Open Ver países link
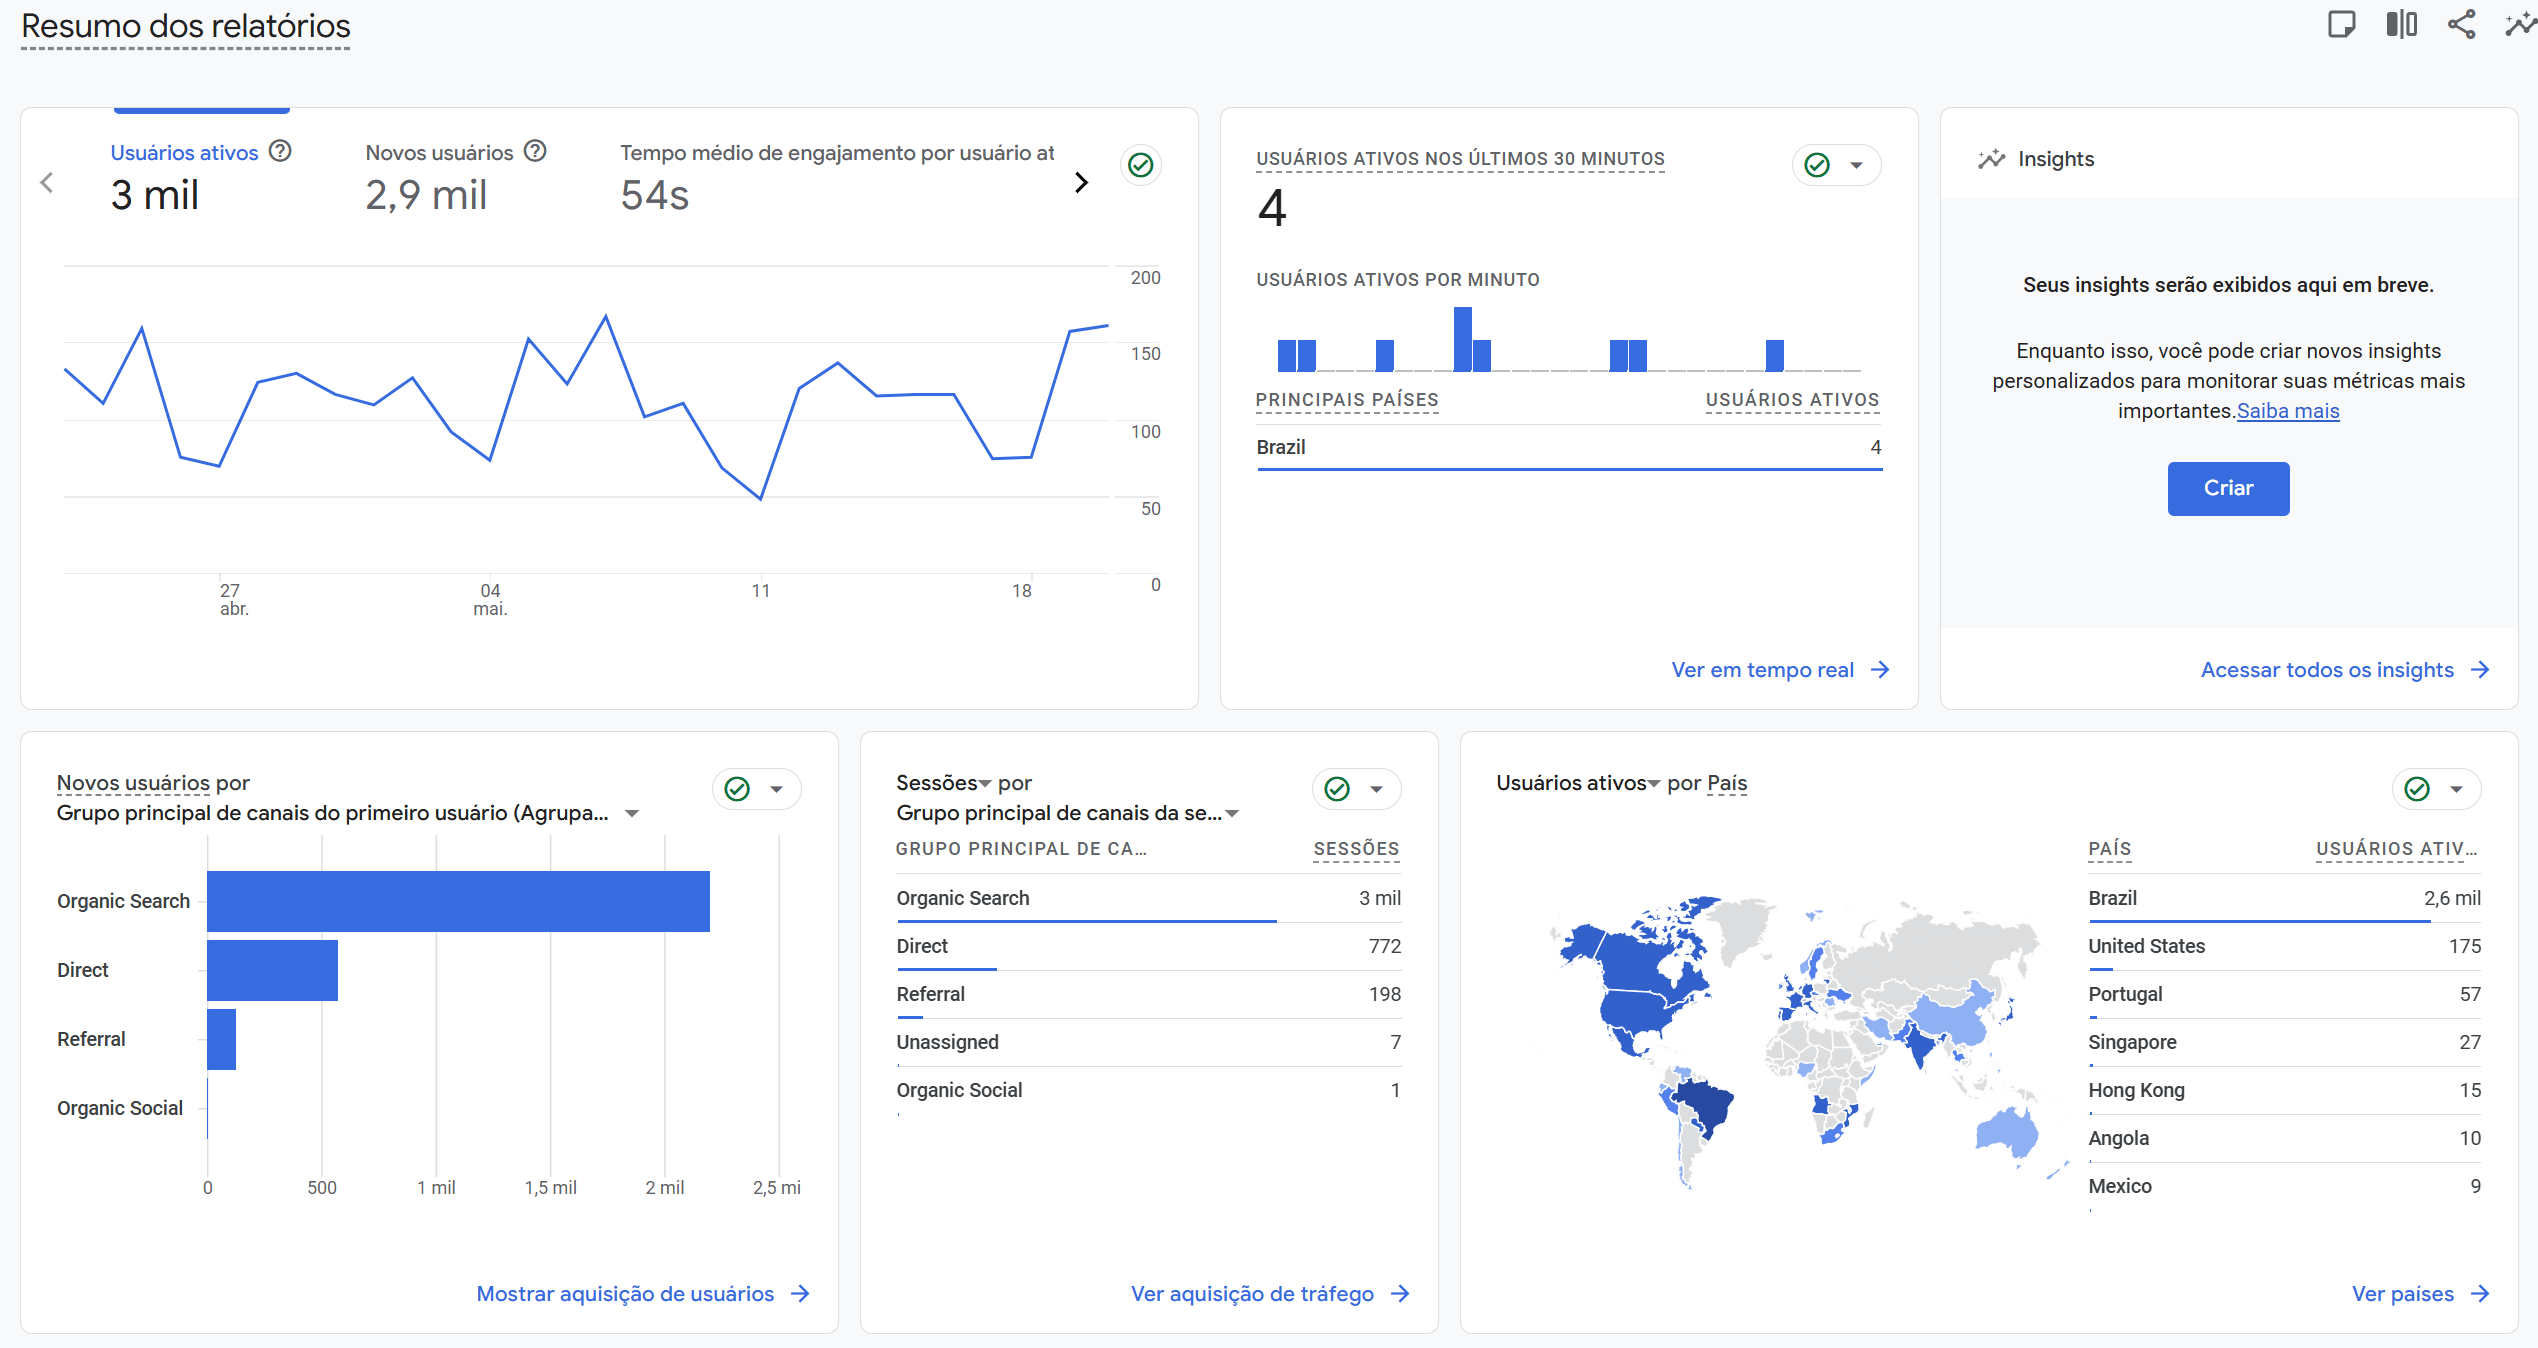This screenshot has height=1348, width=2538. tap(2420, 1294)
